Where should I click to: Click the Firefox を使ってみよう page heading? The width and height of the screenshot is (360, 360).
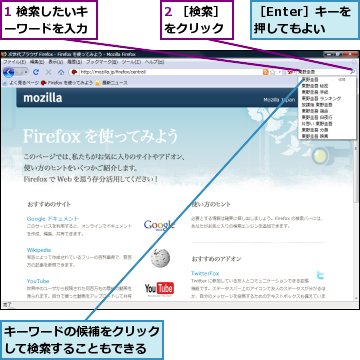point(100,137)
